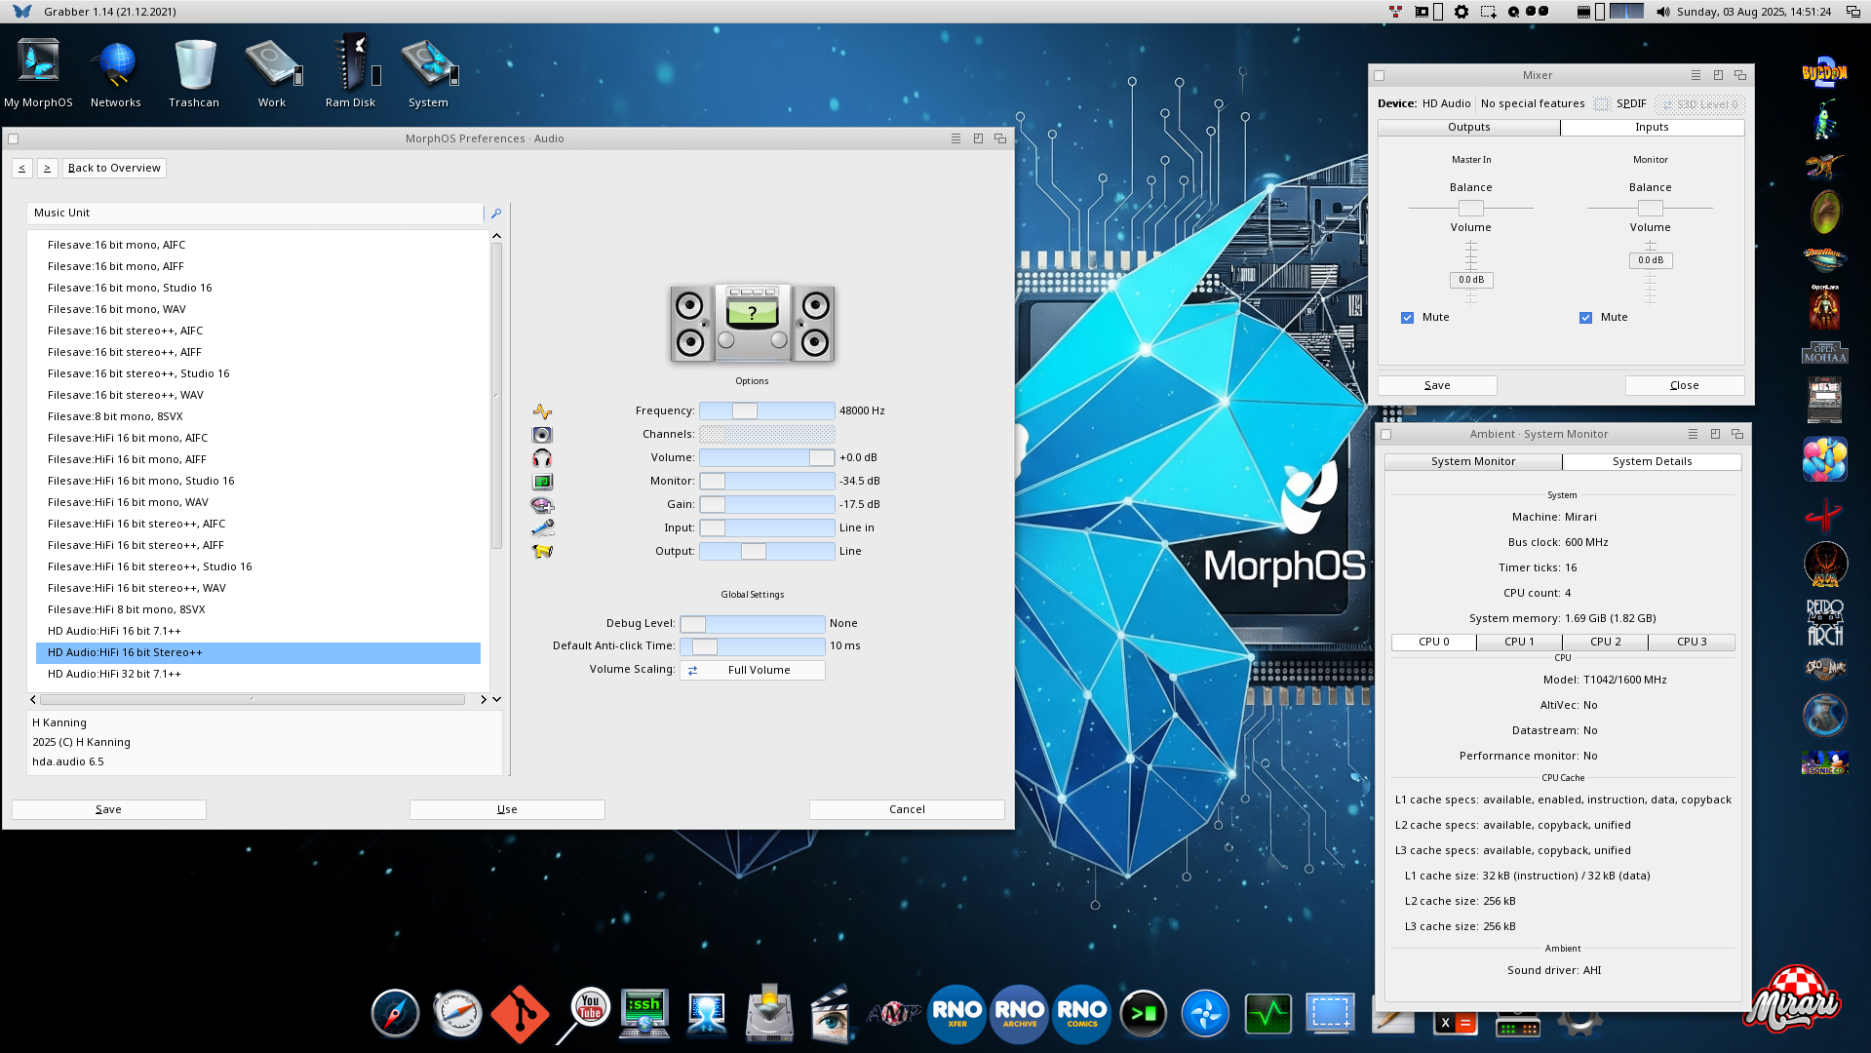Select the CPU 1 tab
This screenshot has height=1053, width=1871.
(1519, 642)
